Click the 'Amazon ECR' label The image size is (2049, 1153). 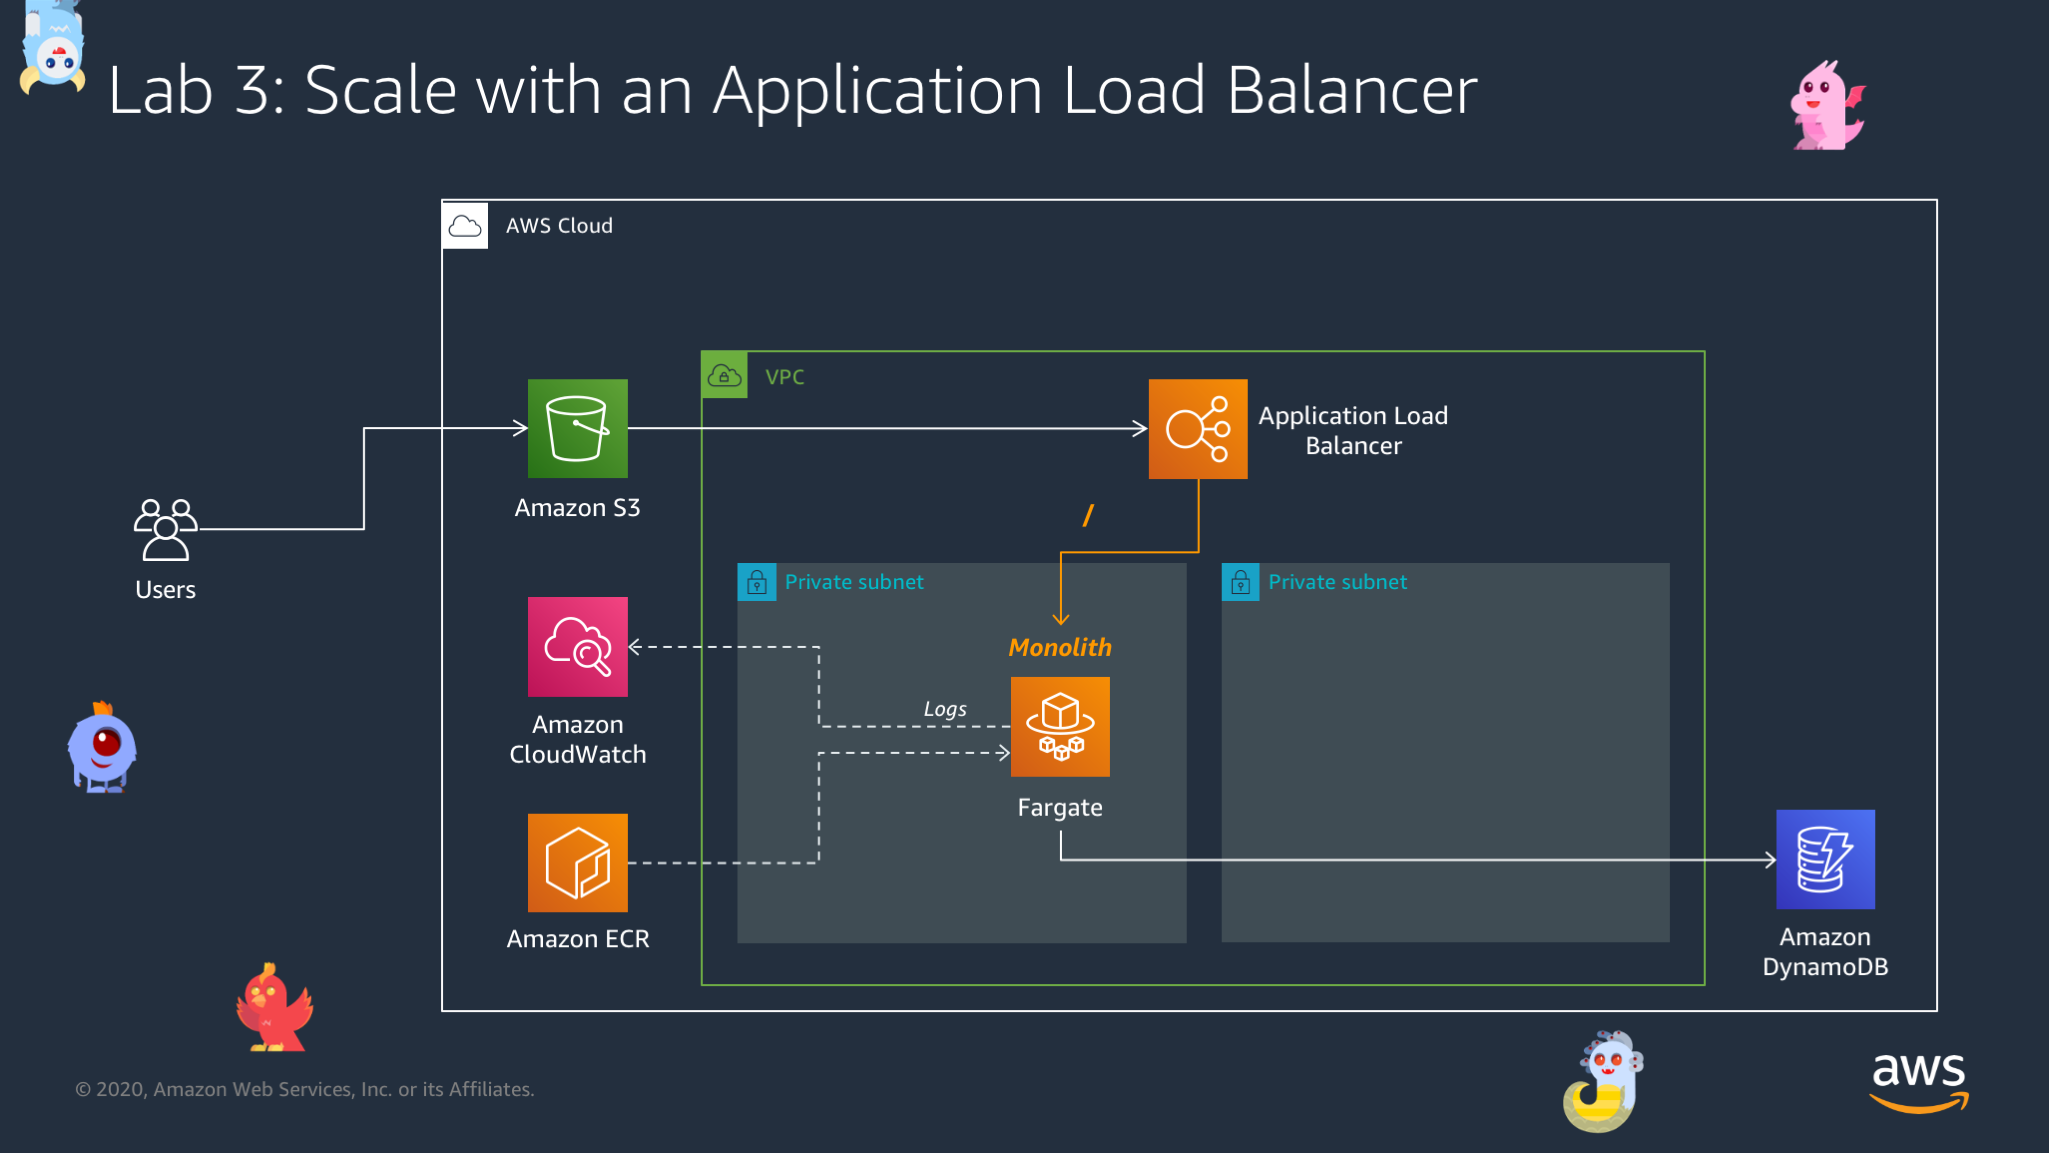click(x=577, y=939)
